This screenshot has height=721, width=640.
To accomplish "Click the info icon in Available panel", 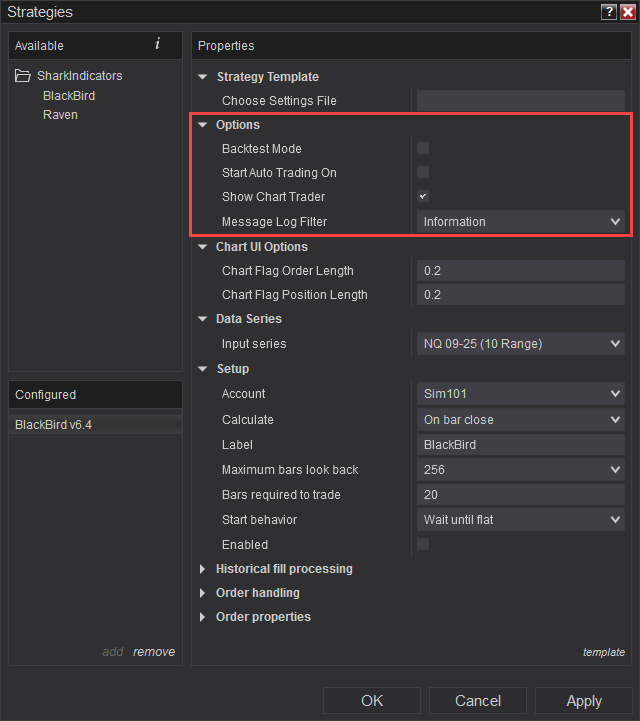I will pyautogui.click(x=158, y=44).
